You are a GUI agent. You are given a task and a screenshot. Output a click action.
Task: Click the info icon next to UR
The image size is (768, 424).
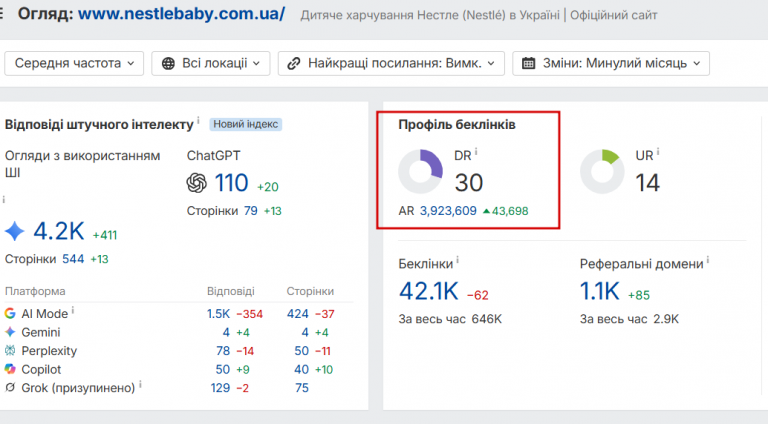point(658,152)
